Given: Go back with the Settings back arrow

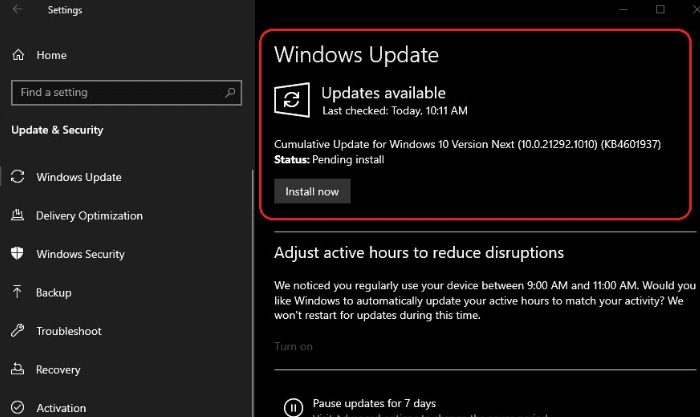Looking at the screenshot, I should pyautogui.click(x=17, y=9).
